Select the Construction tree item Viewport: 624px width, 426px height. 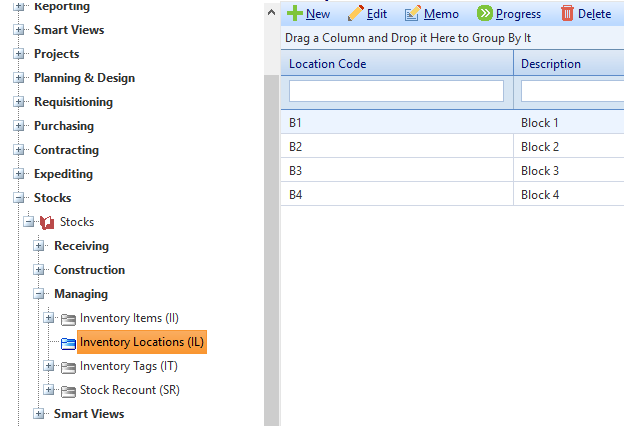coord(89,270)
